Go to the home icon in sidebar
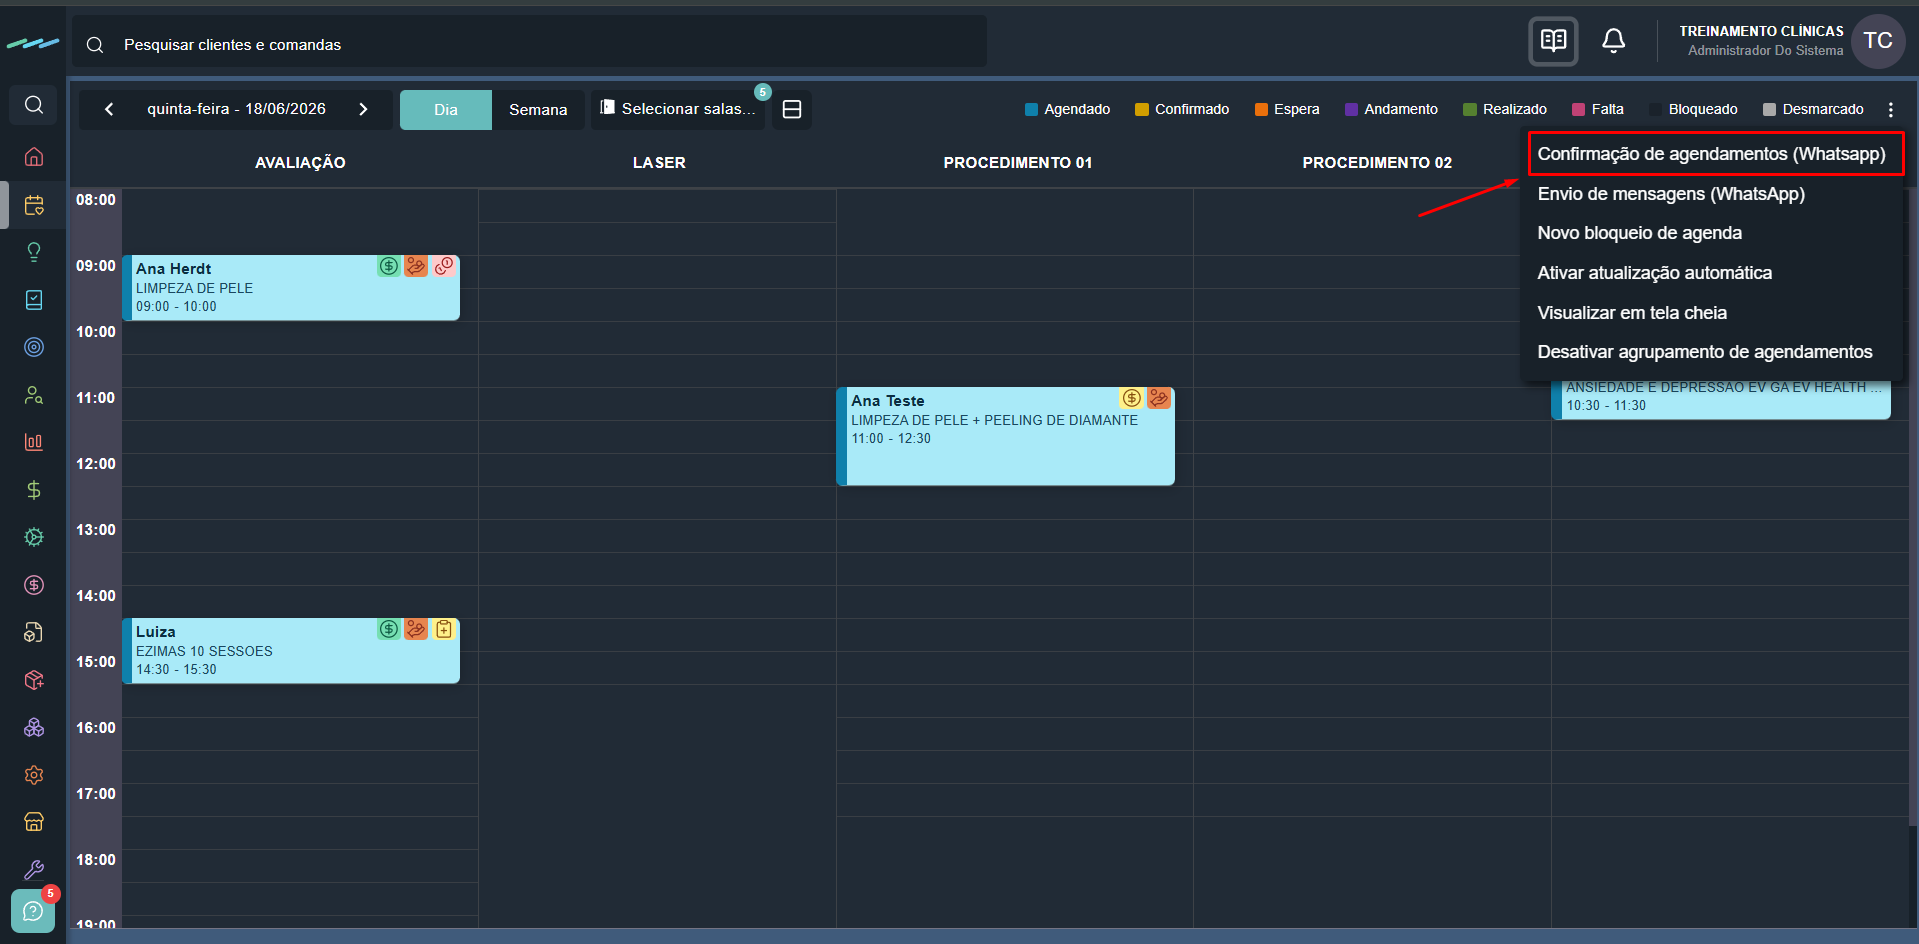1919x944 pixels. point(34,157)
